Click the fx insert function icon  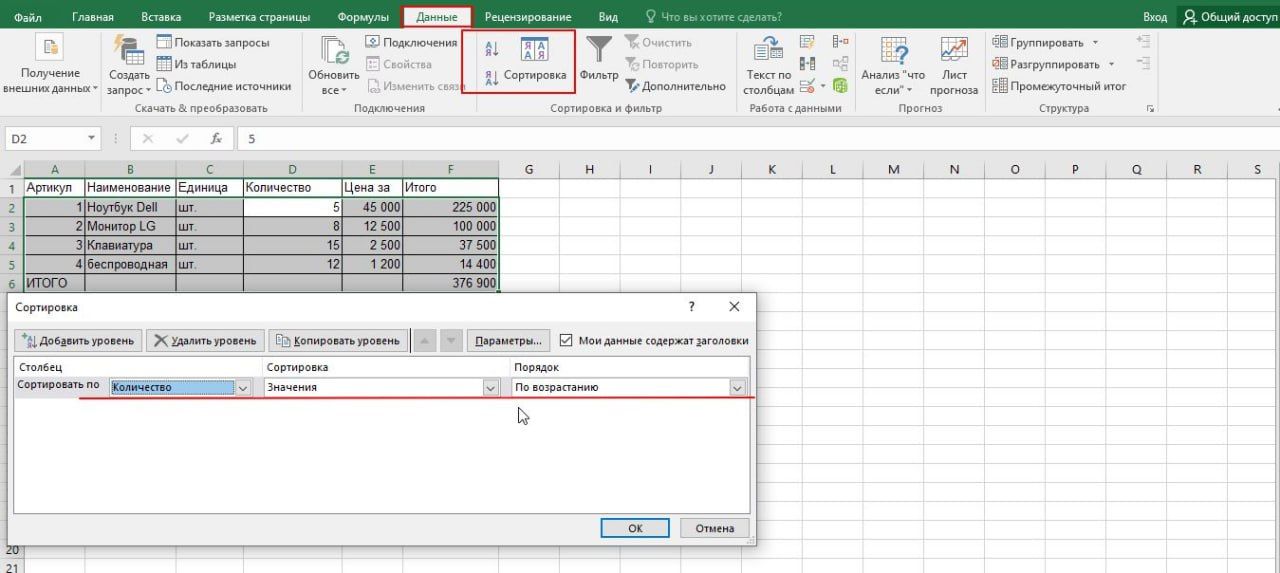[x=216, y=138]
